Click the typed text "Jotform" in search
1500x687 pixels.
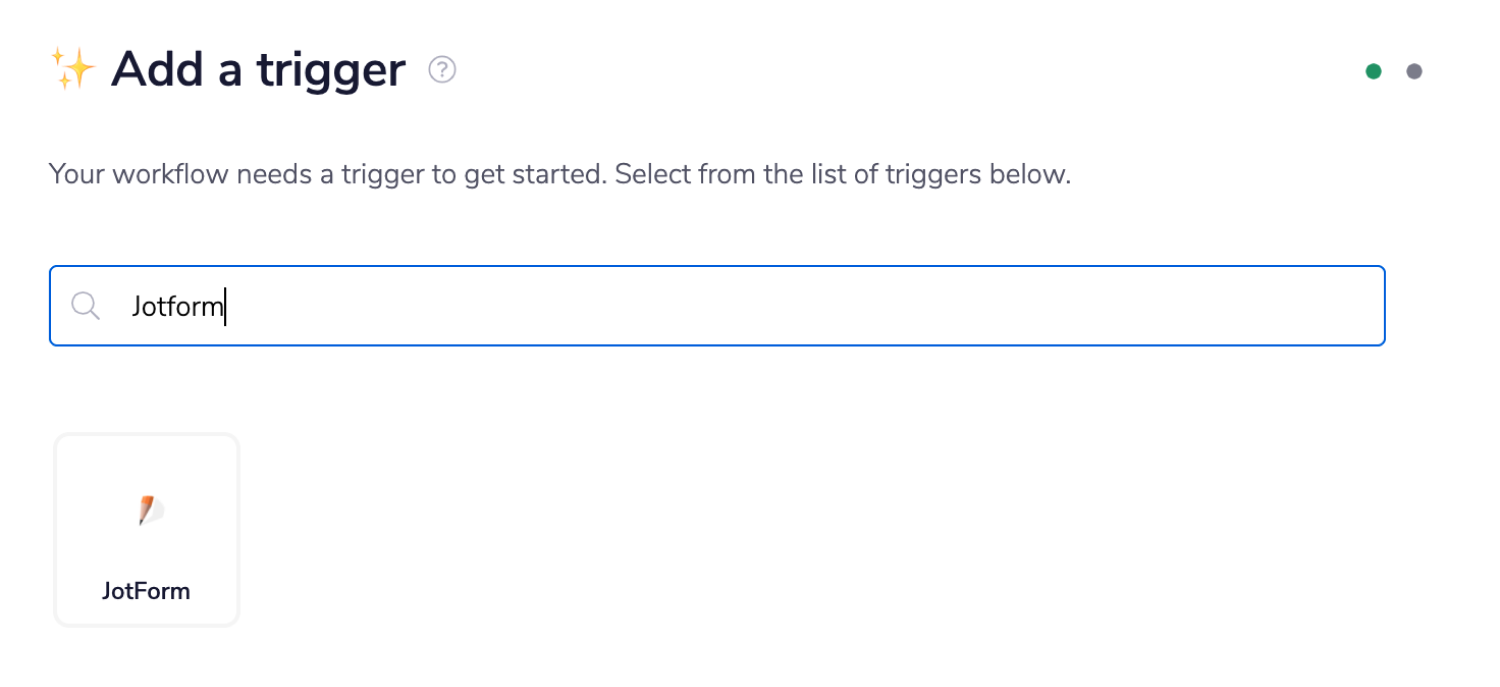click(176, 306)
